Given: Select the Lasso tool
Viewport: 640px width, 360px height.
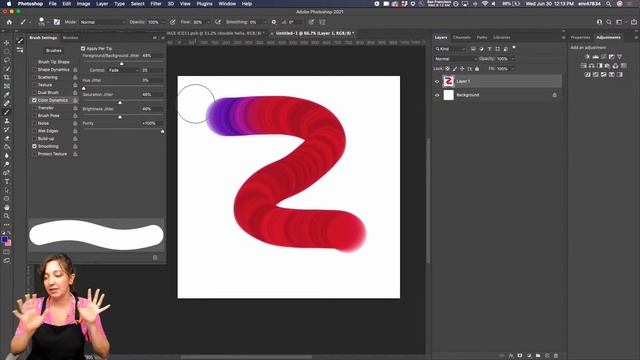Looking at the screenshot, I should coord(7,60).
